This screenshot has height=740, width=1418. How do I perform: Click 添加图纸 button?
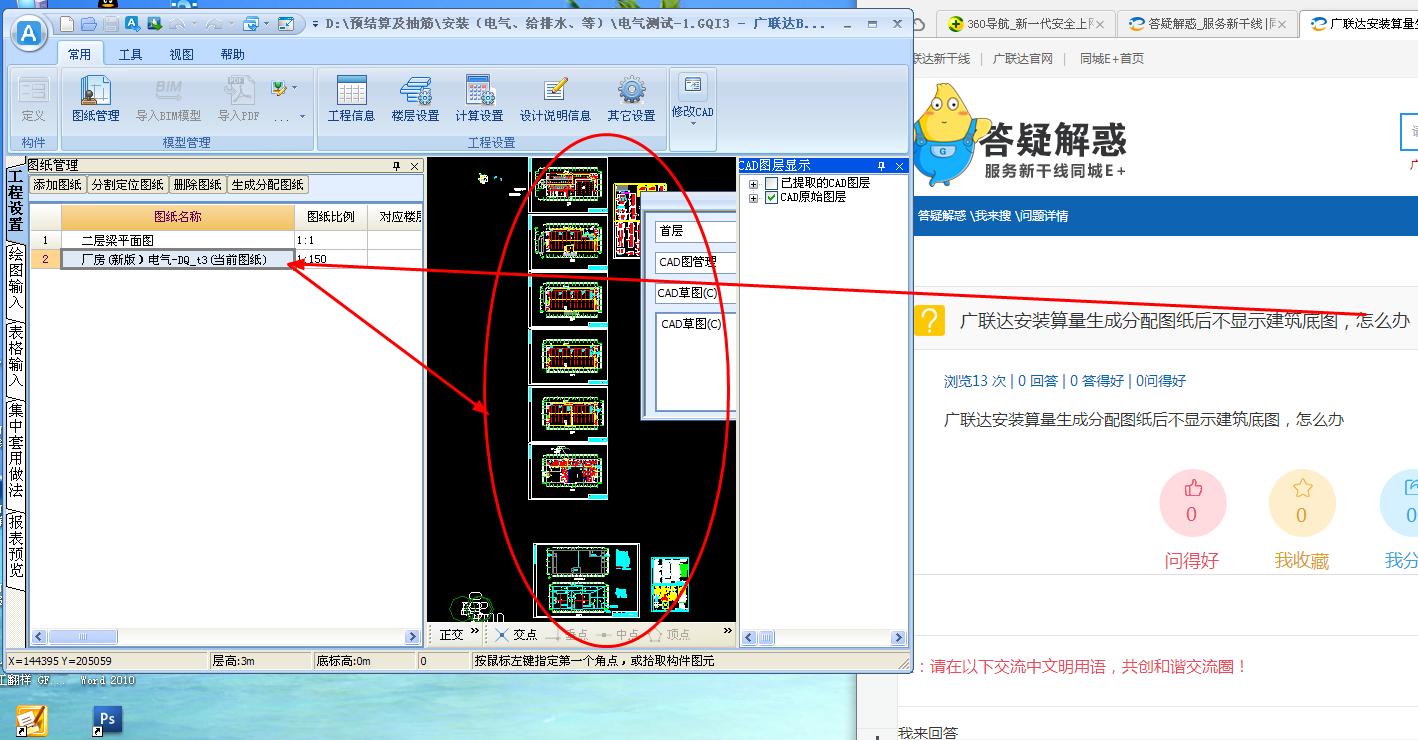pyautogui.click(x=57, y=185)
